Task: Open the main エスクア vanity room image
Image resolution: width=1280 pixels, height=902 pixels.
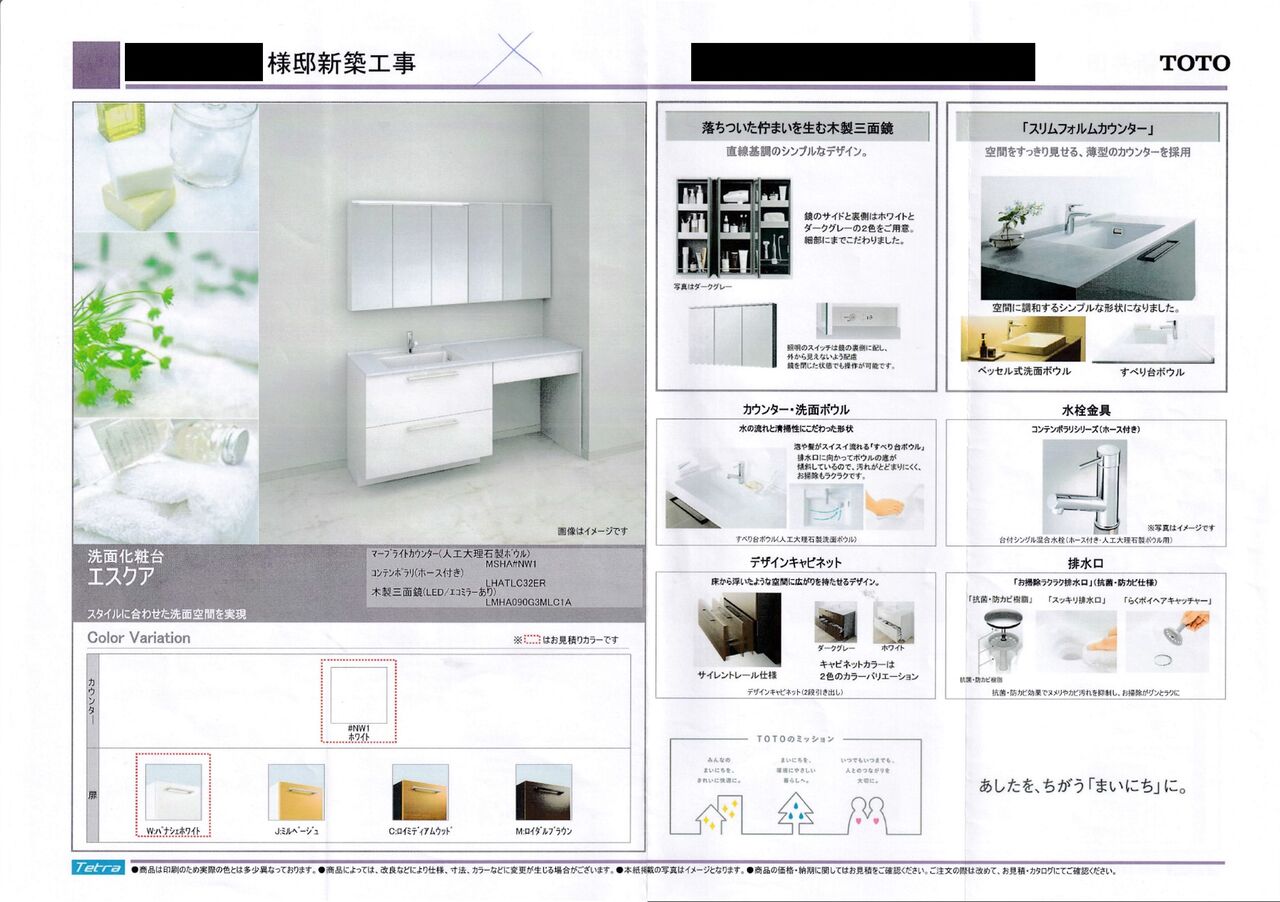Action: coord(452,323)
